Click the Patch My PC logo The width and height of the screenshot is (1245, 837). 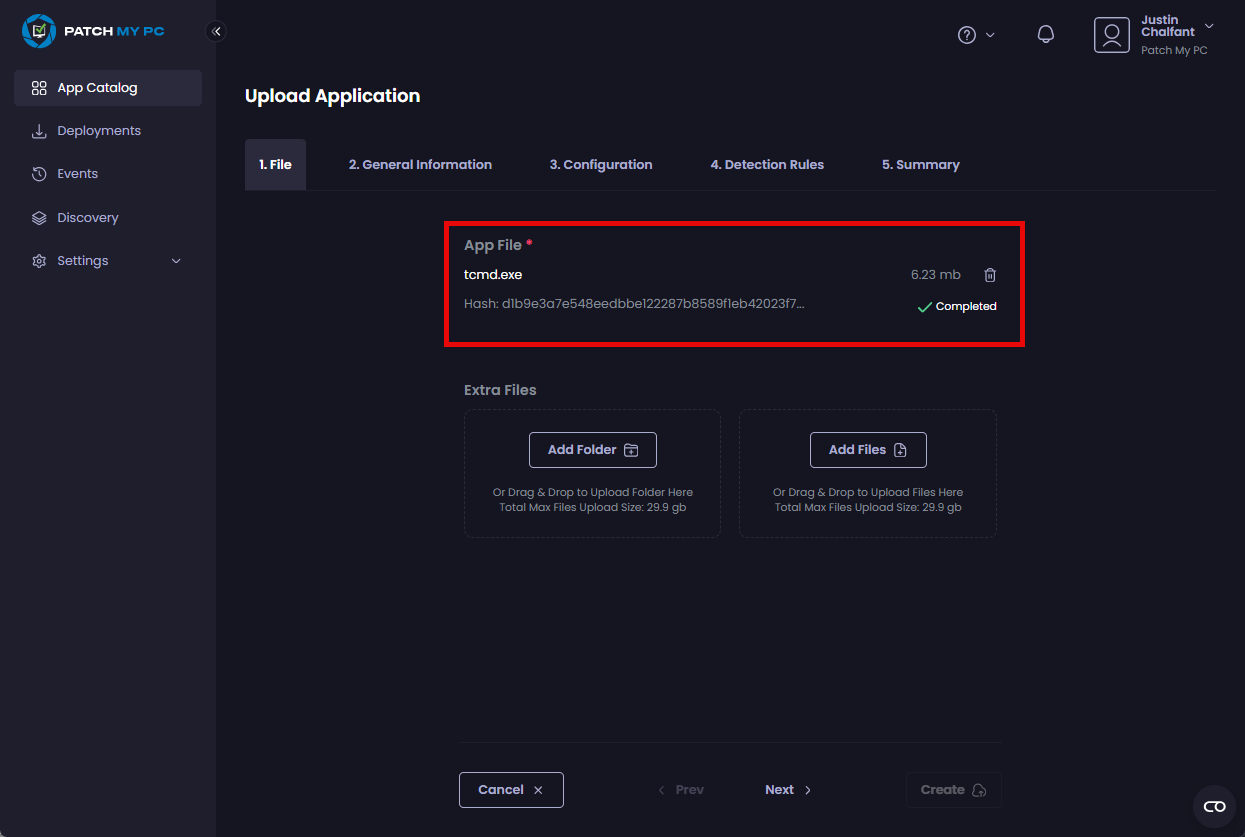[x=93, y=31]
